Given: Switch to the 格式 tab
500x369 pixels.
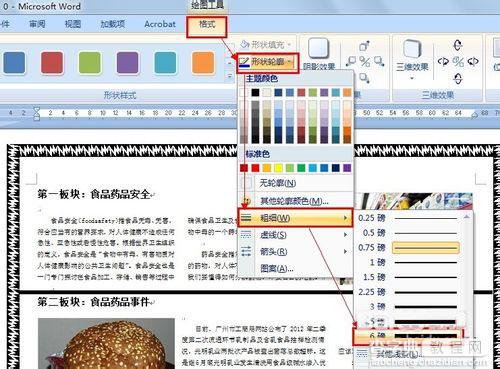Looking at the screenshot, I should (x=207, y=24).
